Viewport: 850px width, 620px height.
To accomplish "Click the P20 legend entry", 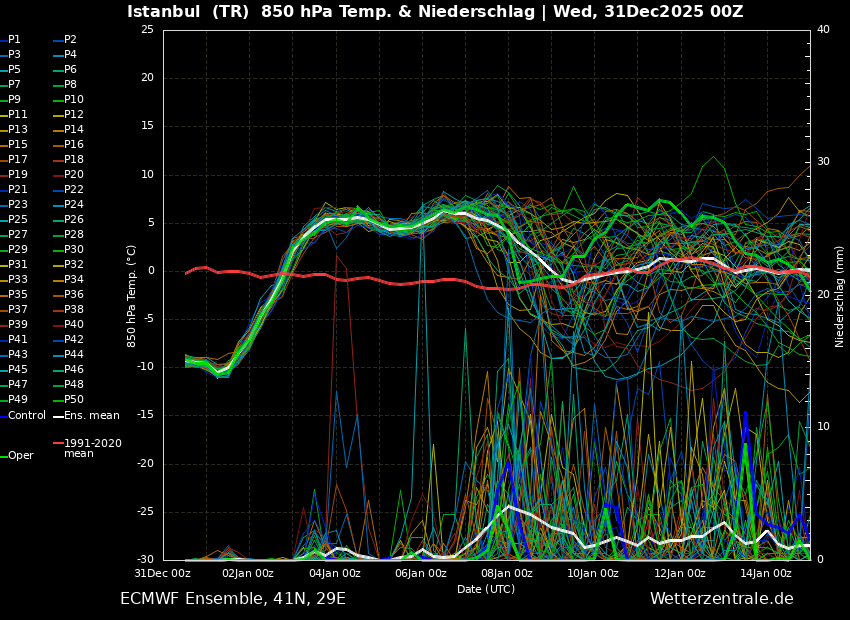I will (68, 175).
